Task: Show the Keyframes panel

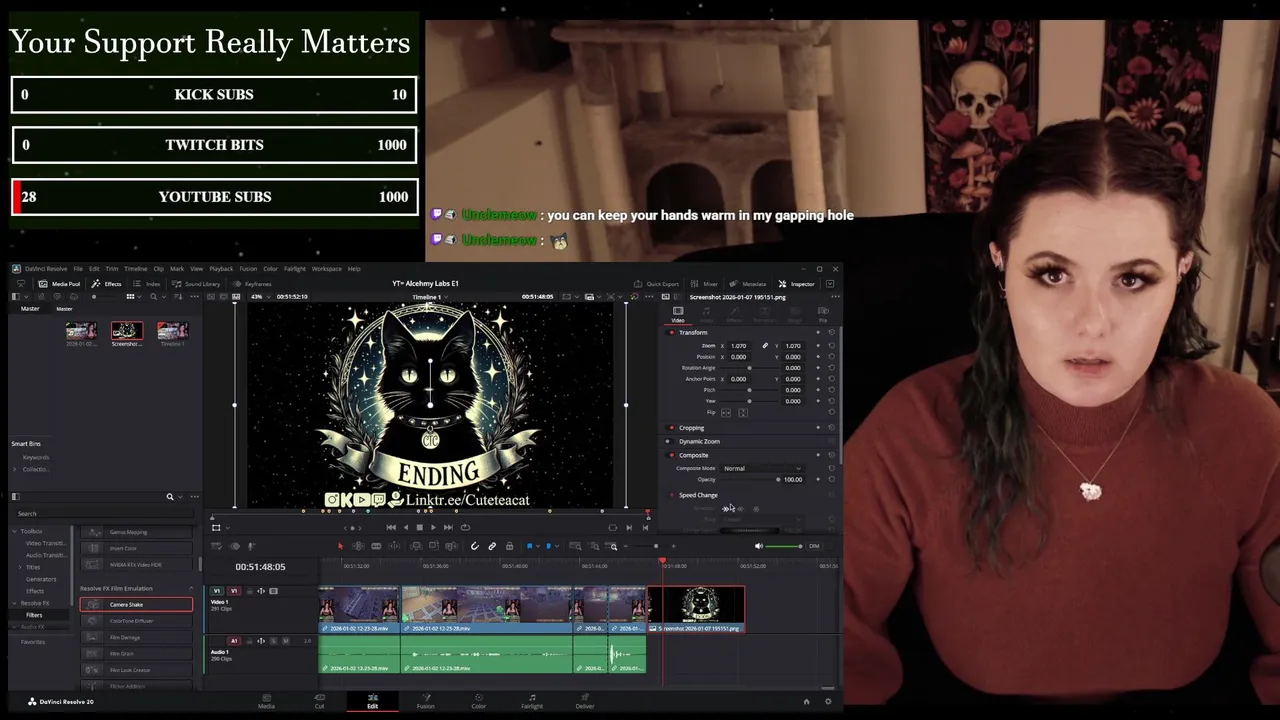Action: click(x=251, y=284)
